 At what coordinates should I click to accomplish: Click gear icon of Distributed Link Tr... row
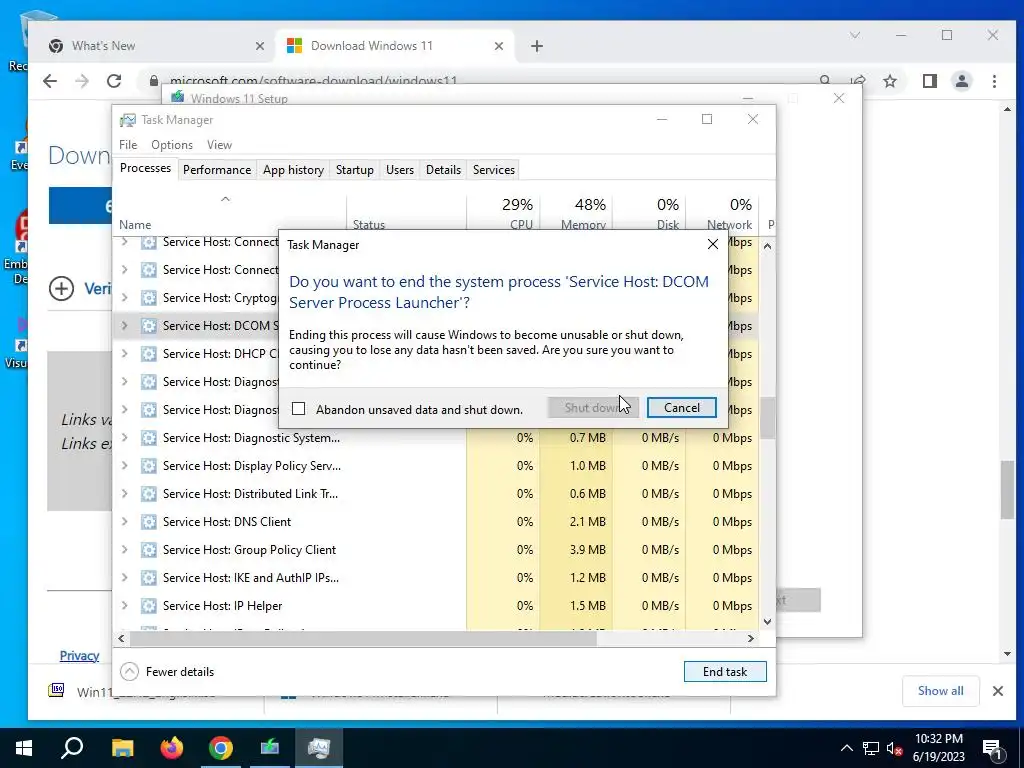tap(149, 494)
